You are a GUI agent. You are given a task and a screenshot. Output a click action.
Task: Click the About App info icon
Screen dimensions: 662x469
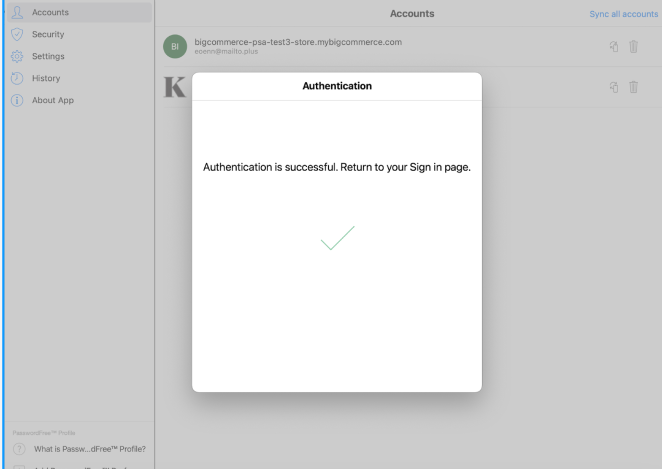[x=16, y=100]
